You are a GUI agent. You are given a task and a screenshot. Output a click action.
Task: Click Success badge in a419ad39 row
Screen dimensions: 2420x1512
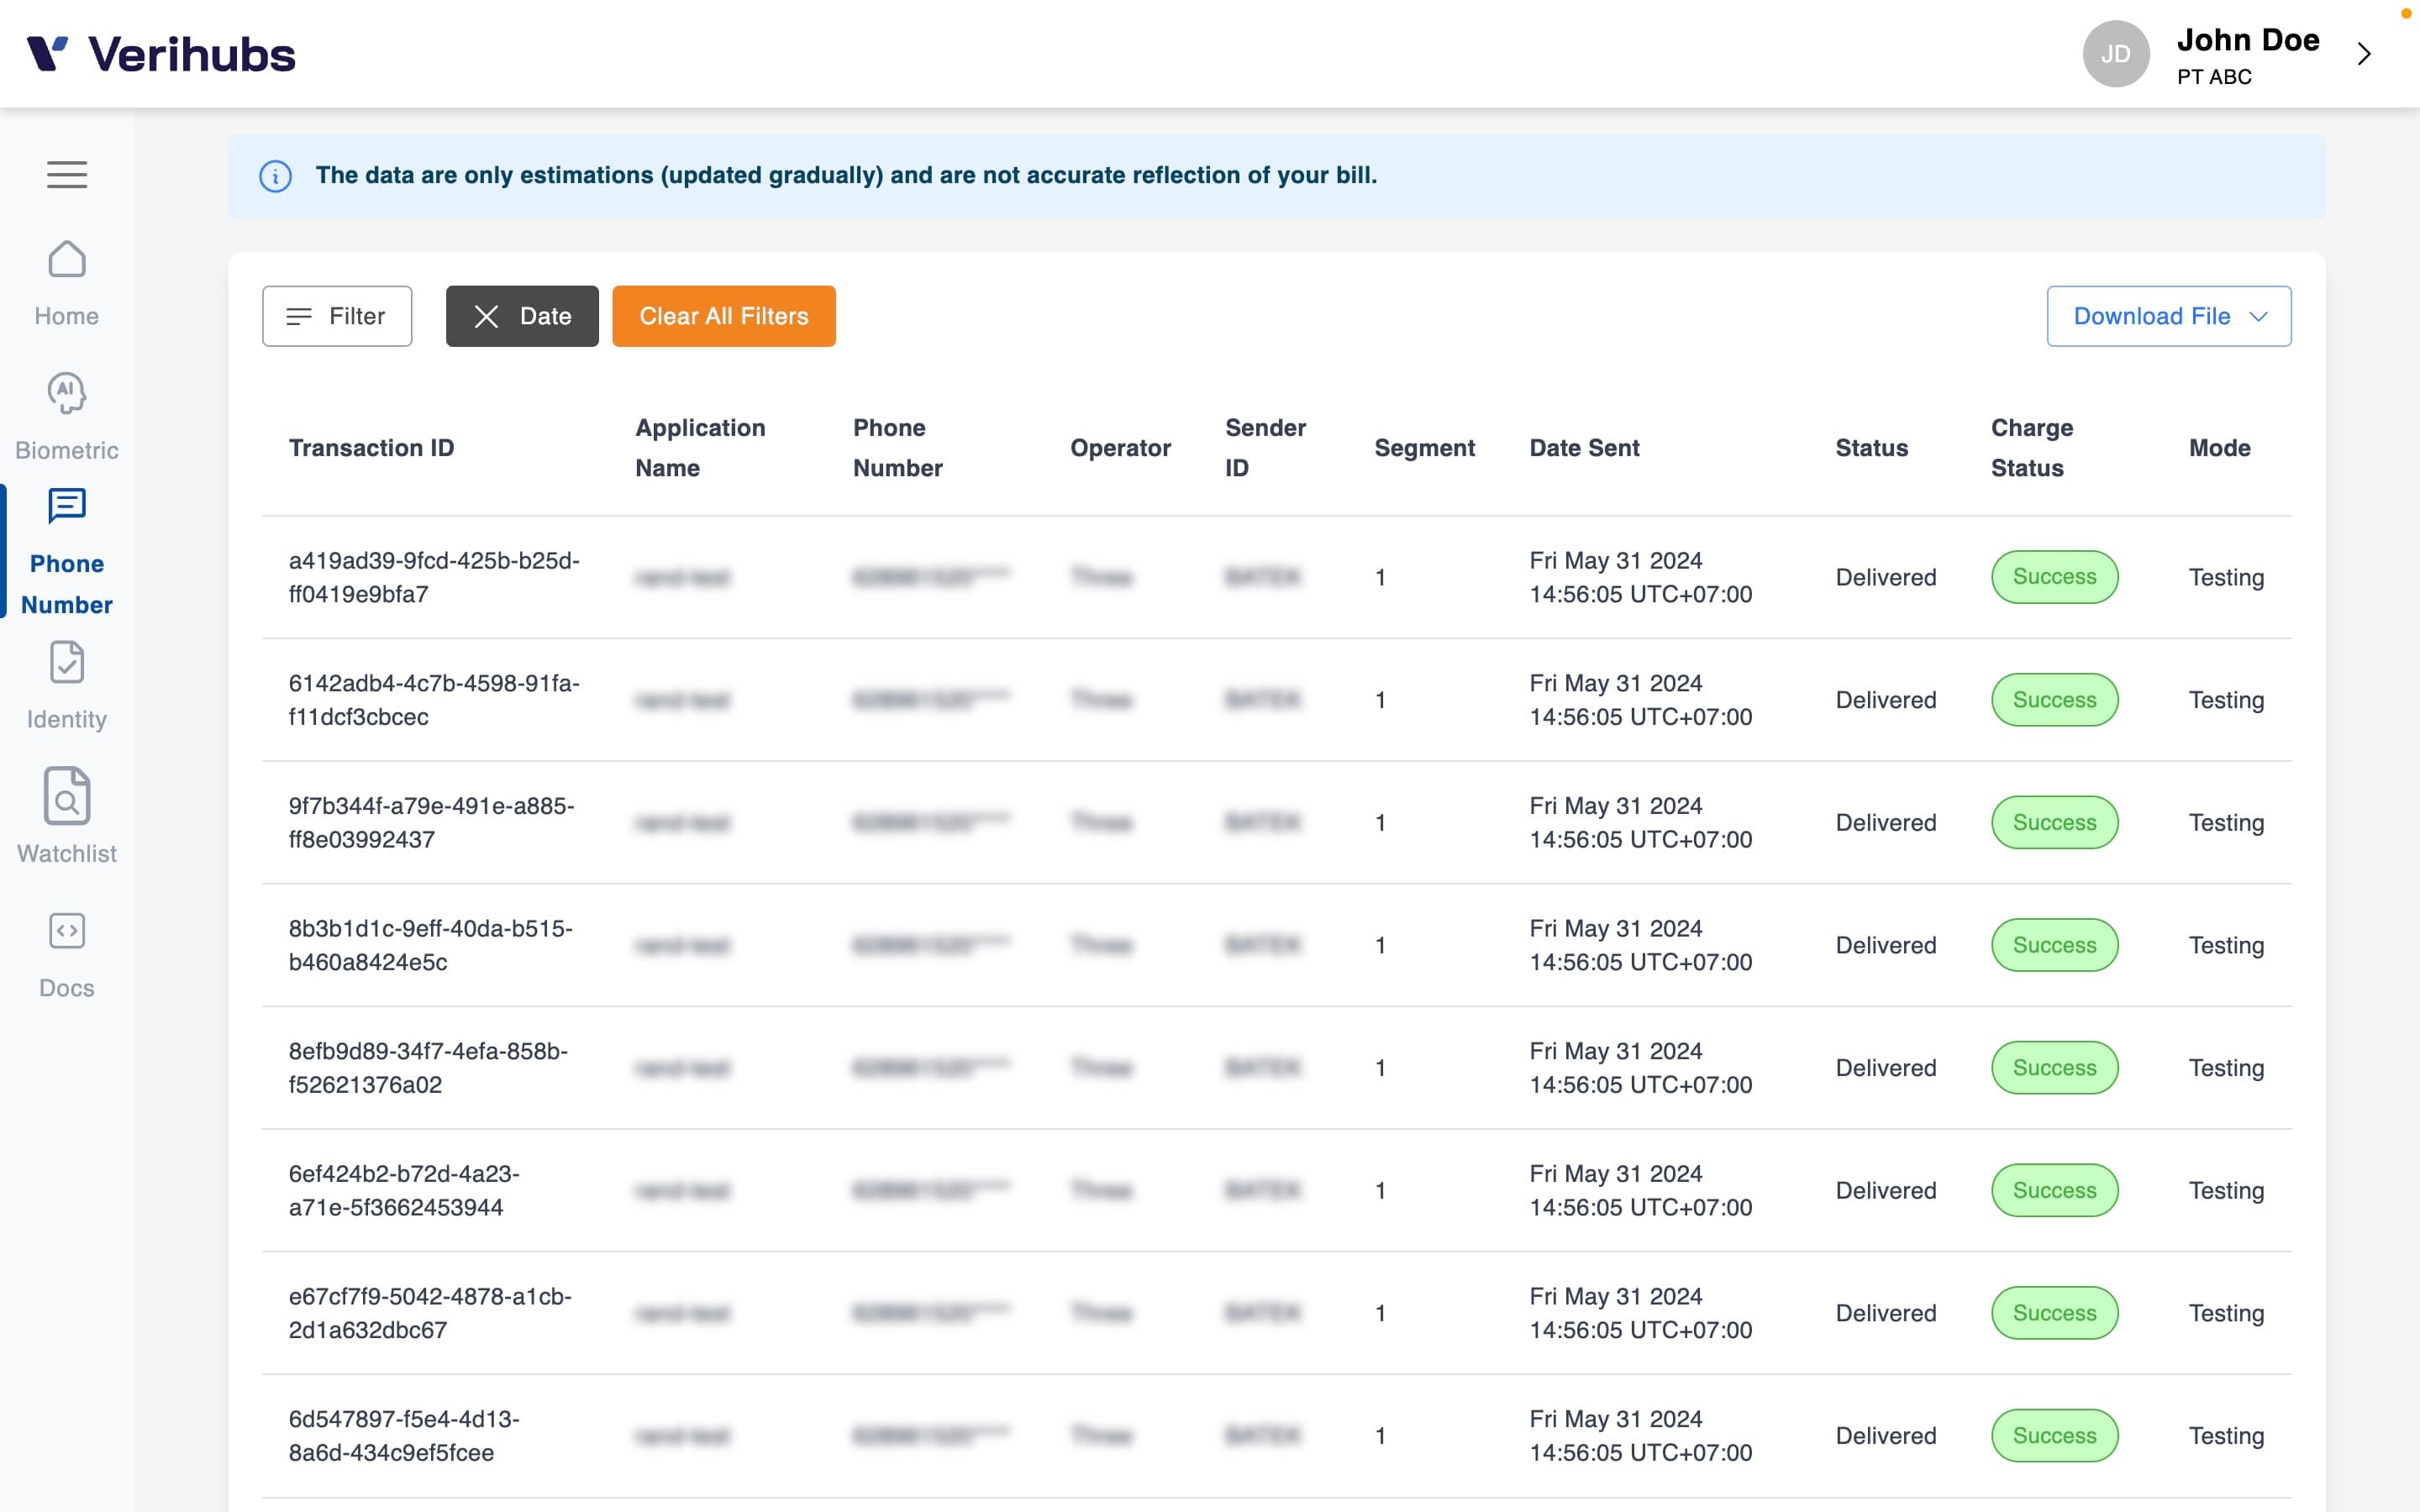(x=2054, y=577)
